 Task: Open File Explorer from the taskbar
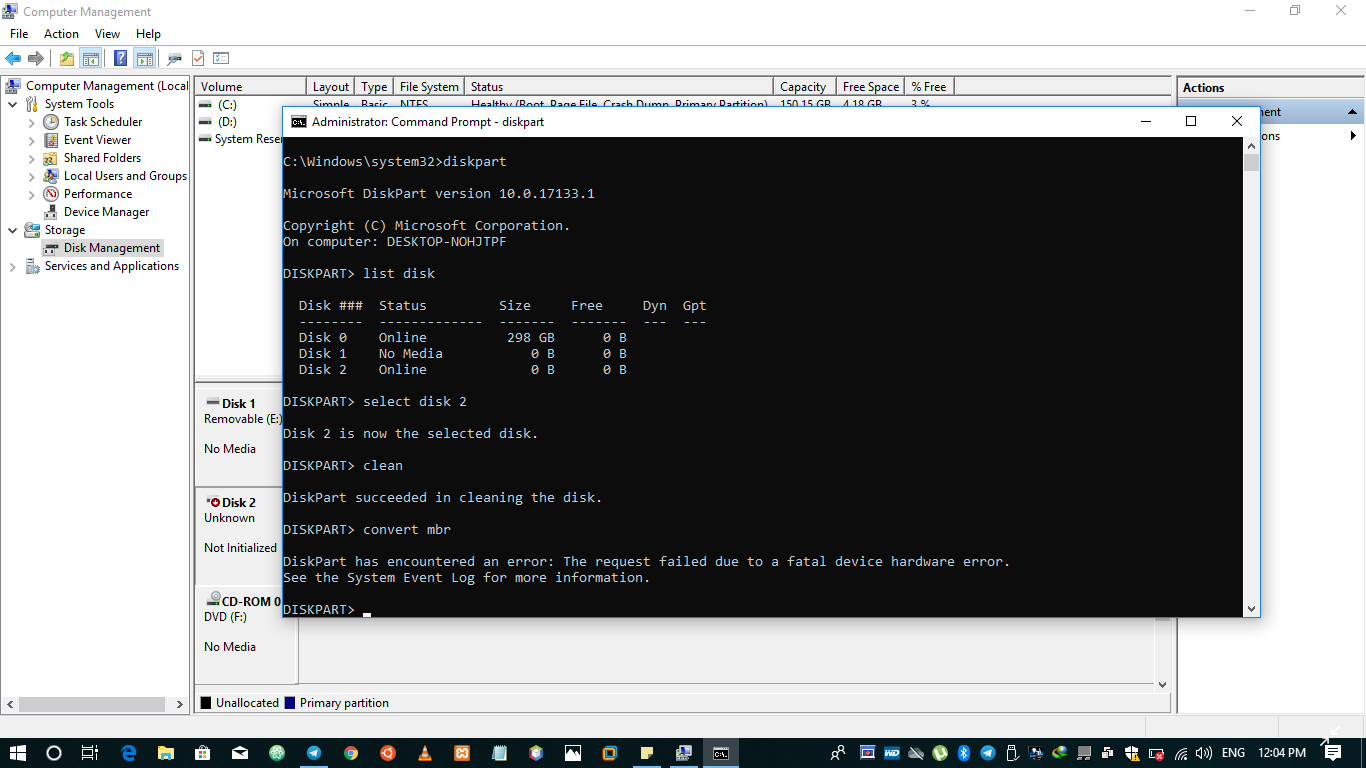pyautogui.click(x=166, y=753)
